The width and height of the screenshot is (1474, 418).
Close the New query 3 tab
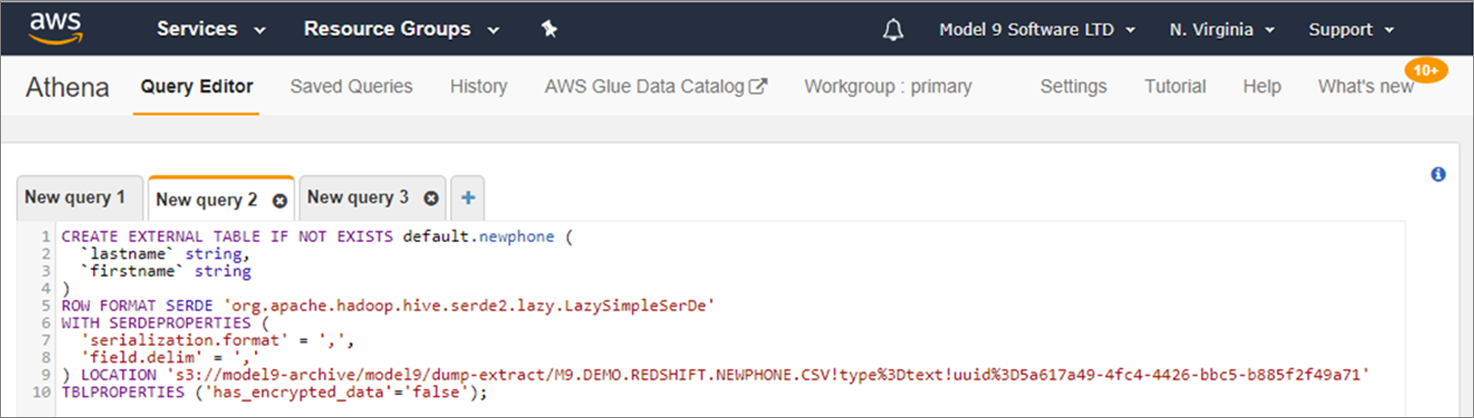tap(431, 198)
